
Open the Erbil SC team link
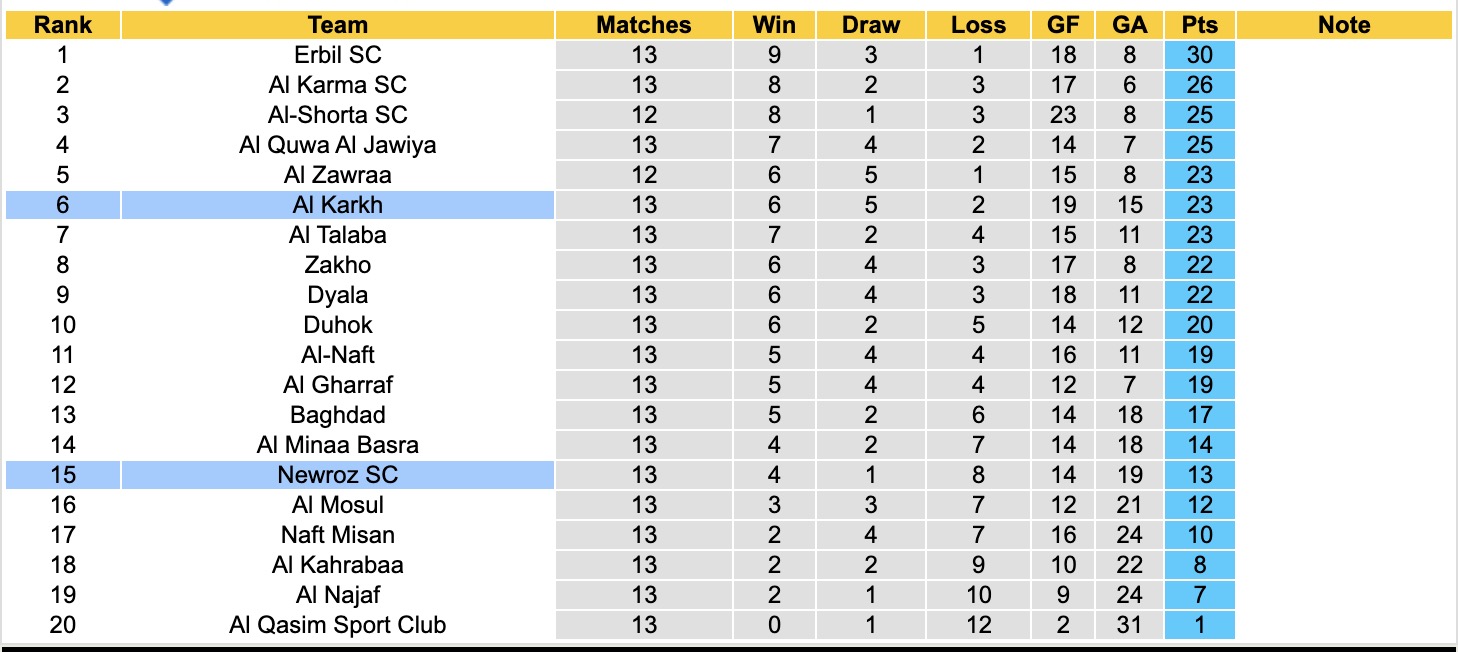click(338, 55)
